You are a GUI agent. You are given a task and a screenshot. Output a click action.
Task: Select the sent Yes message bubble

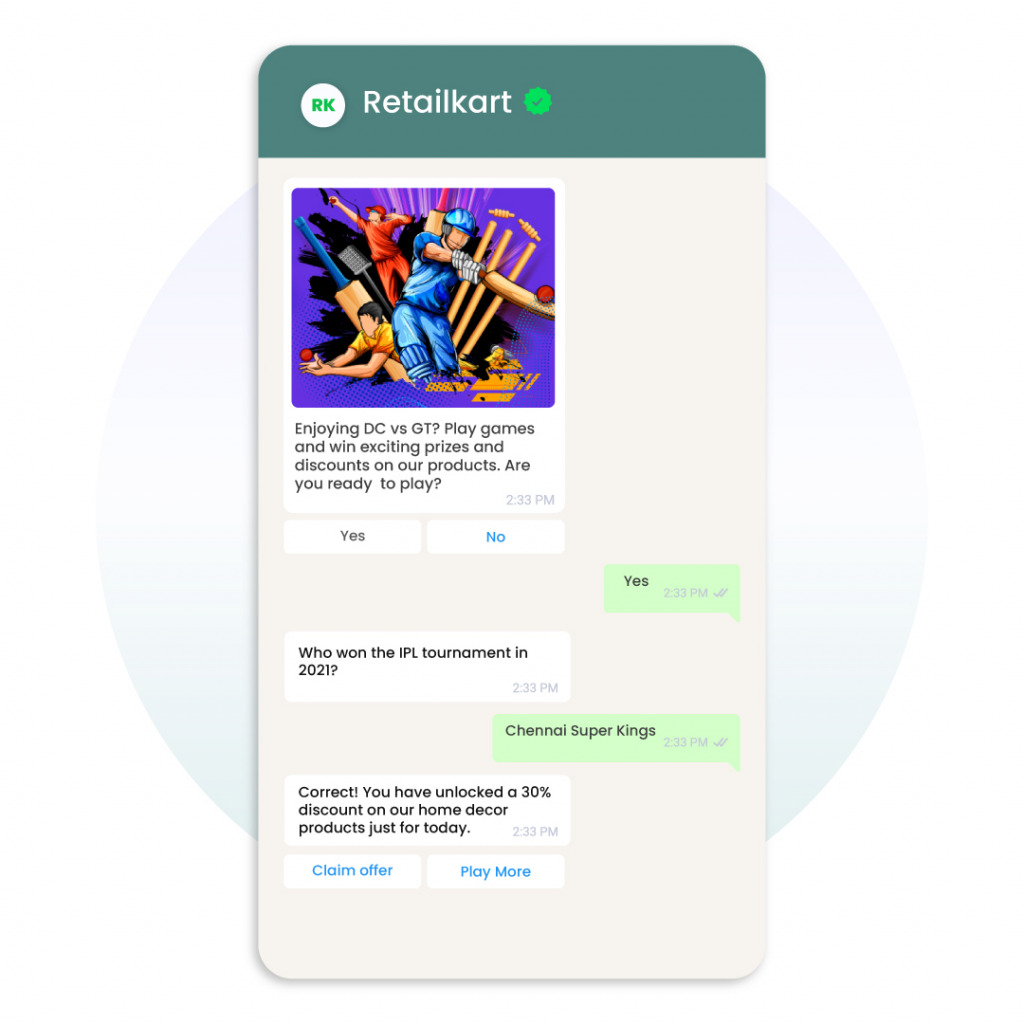[x=672, y=588]
